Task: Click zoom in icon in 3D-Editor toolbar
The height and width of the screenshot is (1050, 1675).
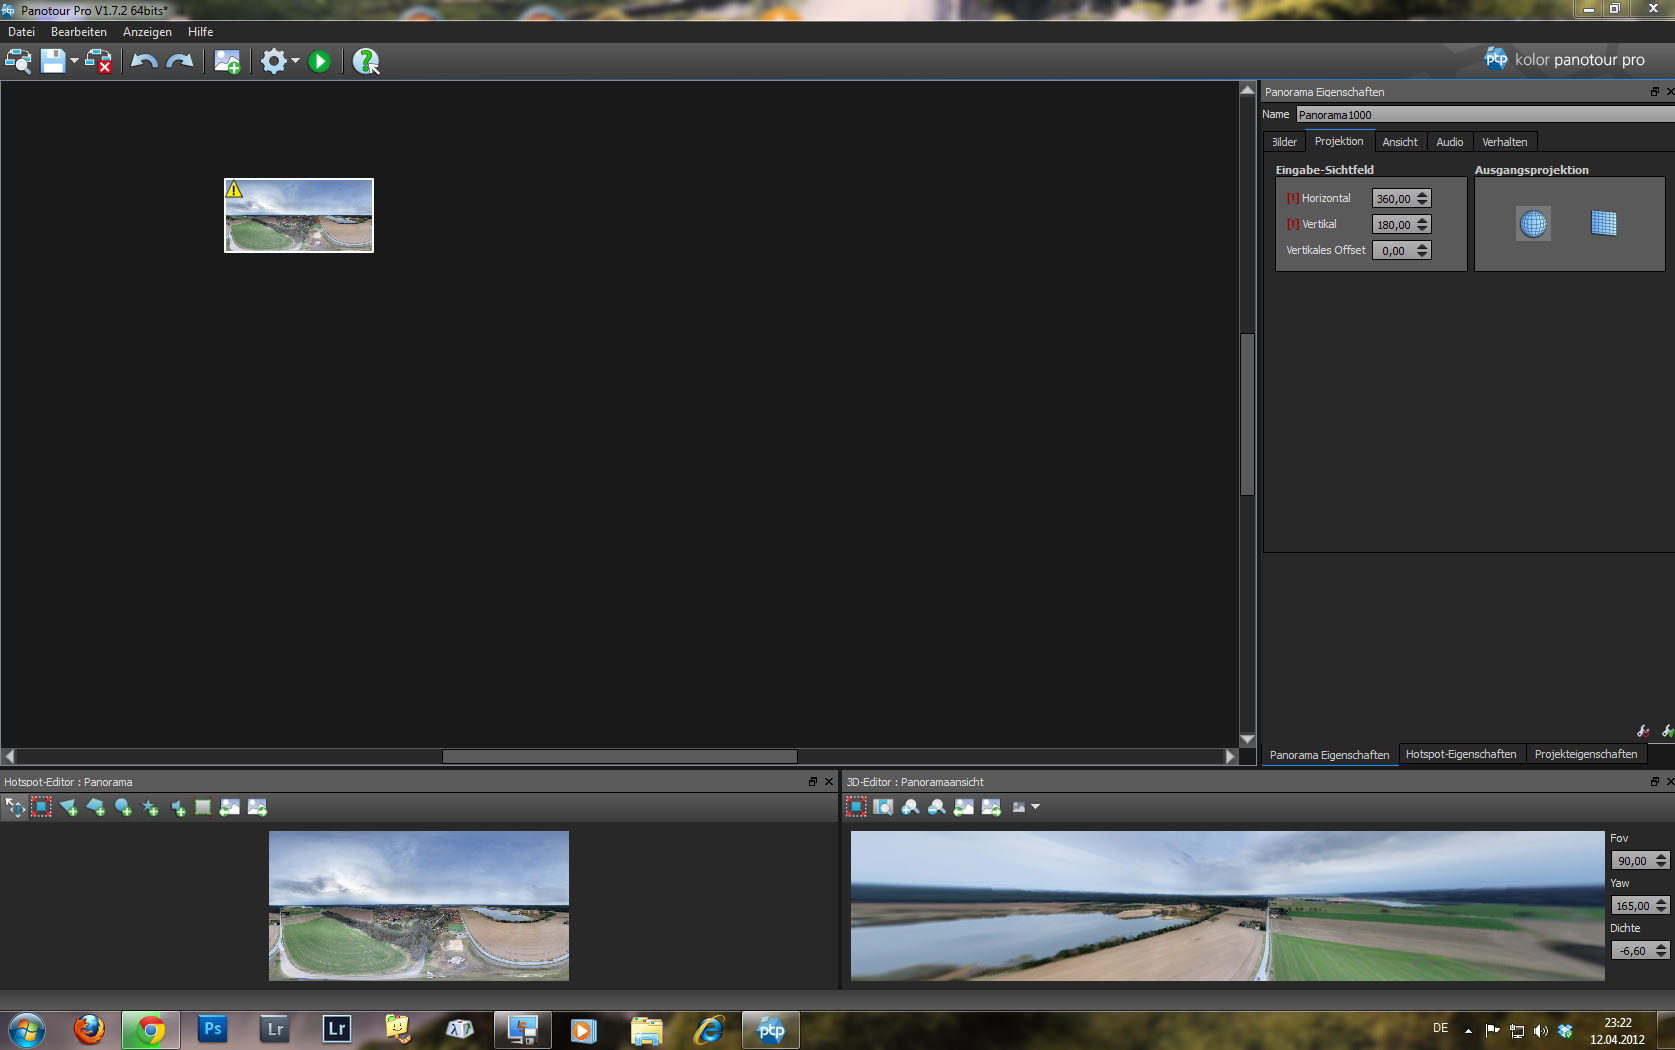Action: coord(910,807)
